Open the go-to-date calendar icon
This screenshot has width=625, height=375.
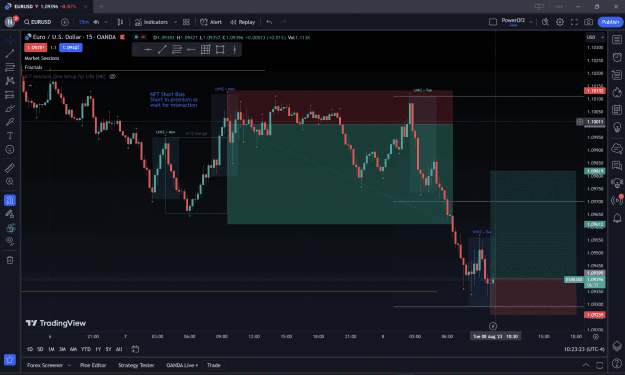pyautogui.click(x=135, y=349)
